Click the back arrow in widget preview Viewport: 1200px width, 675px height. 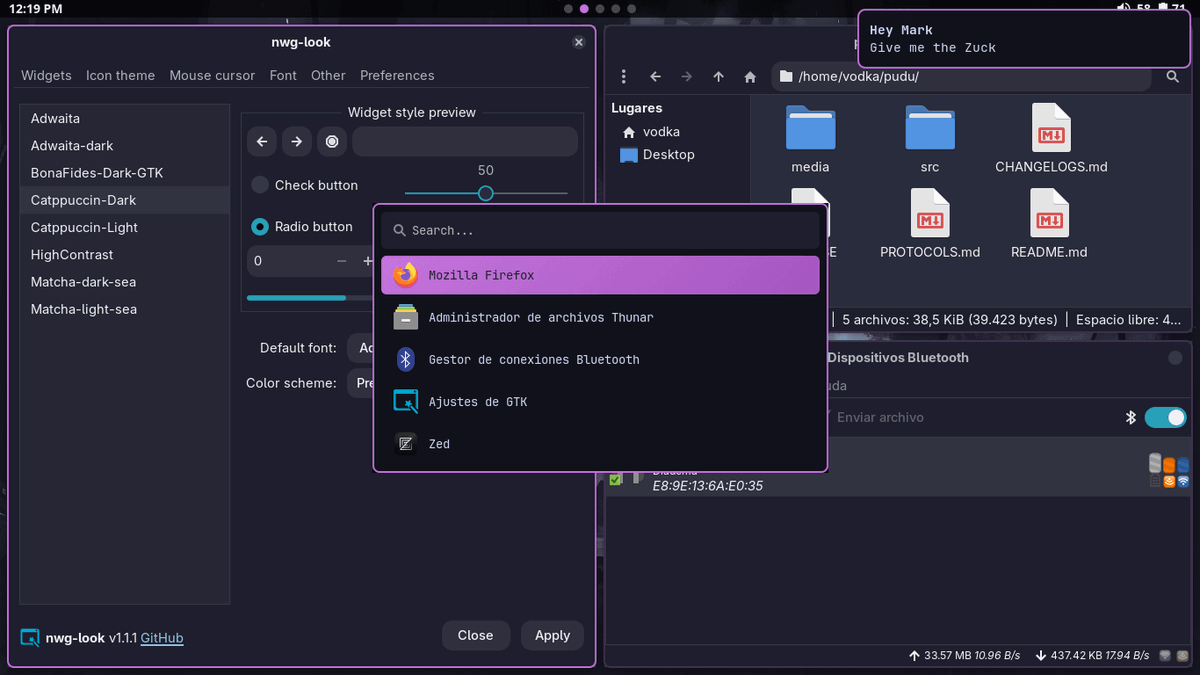point(262,142)
